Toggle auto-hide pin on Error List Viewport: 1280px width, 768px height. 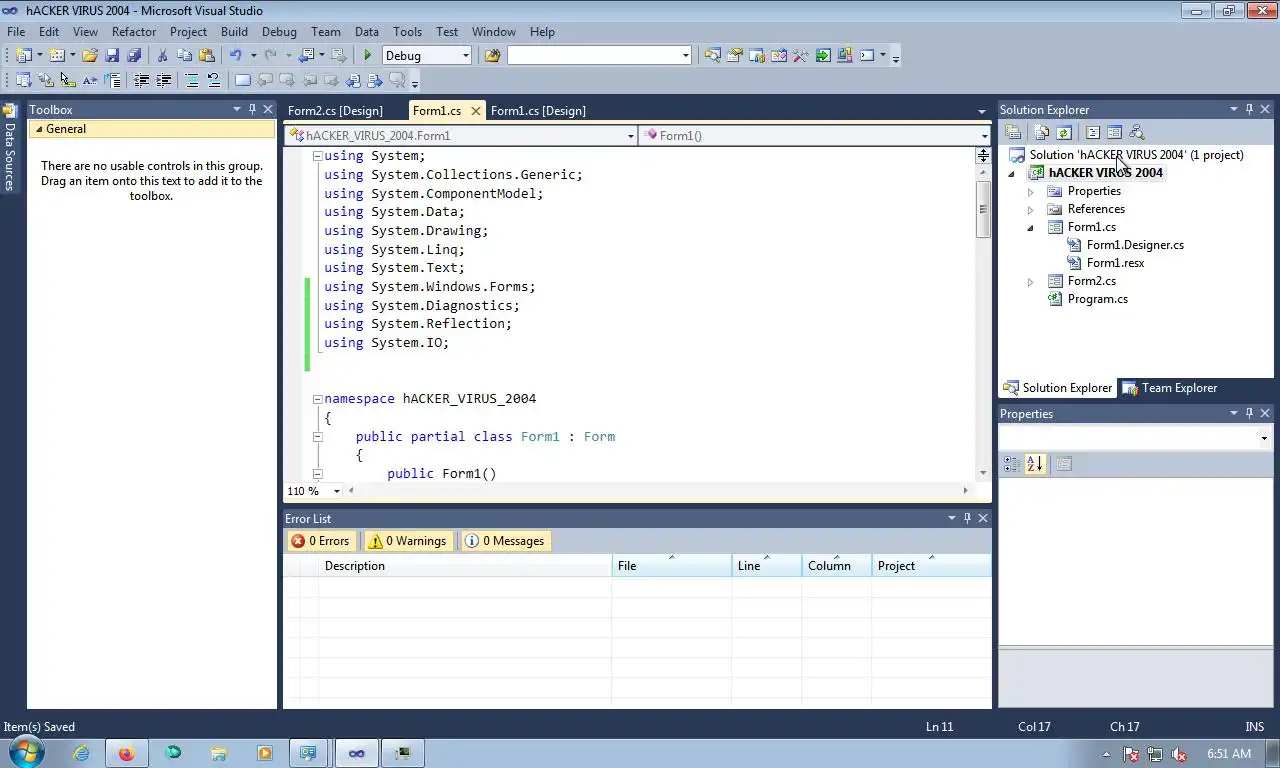click(967, 518)
